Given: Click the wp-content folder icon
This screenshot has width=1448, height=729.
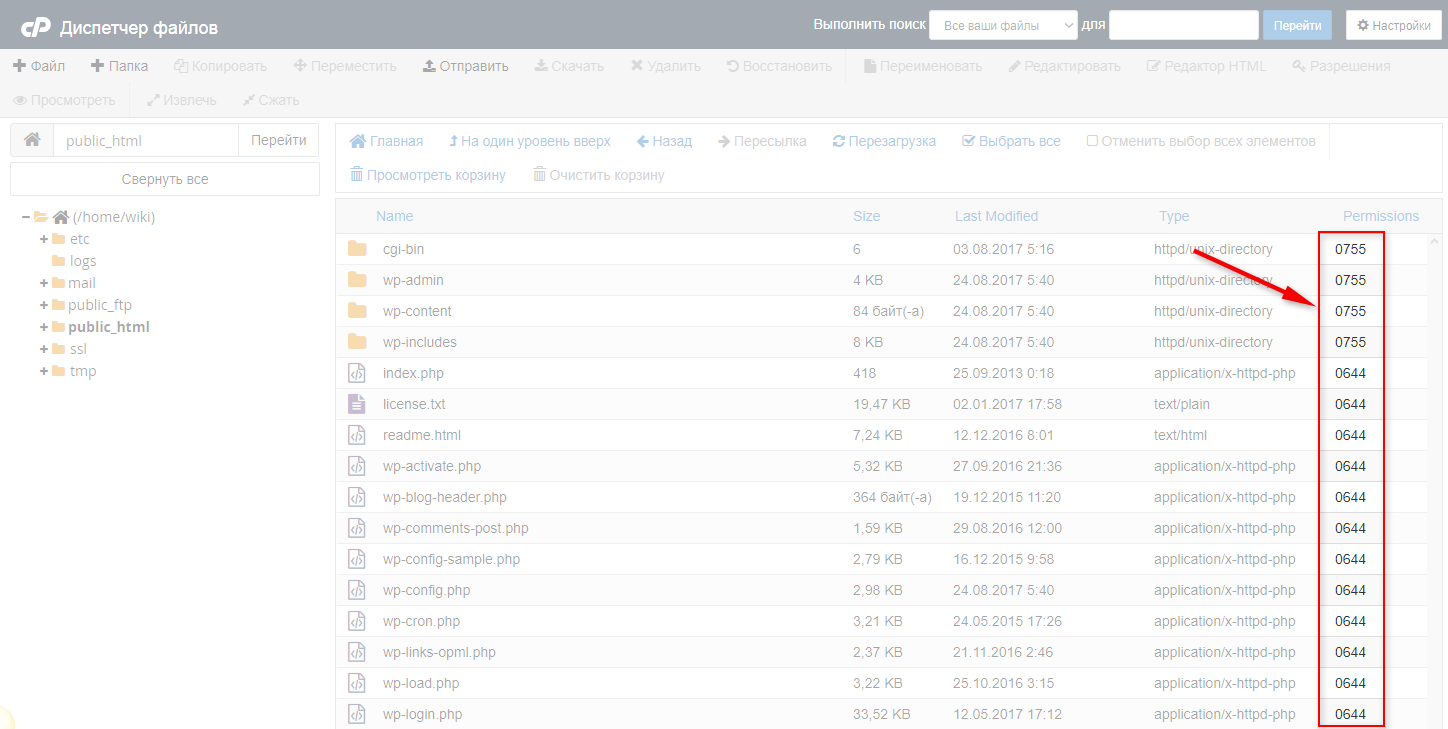Looking at the screenshot, I should [x=357, y=311].
